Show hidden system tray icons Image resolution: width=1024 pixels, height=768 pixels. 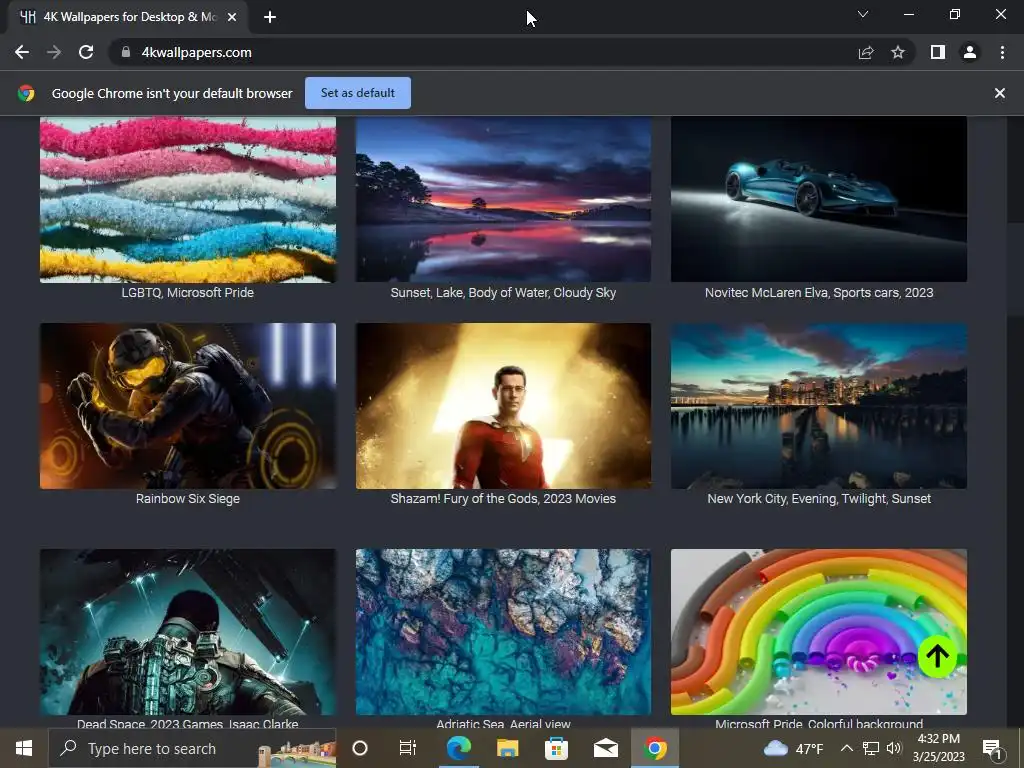[x=846, y=748]
